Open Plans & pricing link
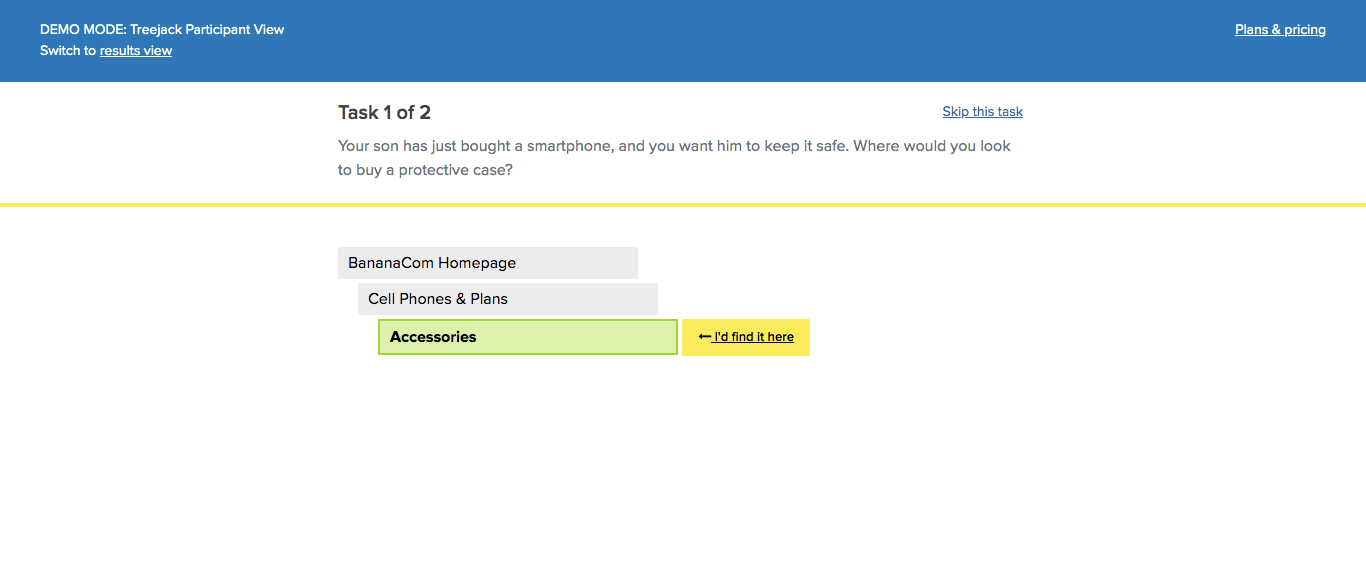This screenshot has height=568, width=1366. (x=1280, y=30)
